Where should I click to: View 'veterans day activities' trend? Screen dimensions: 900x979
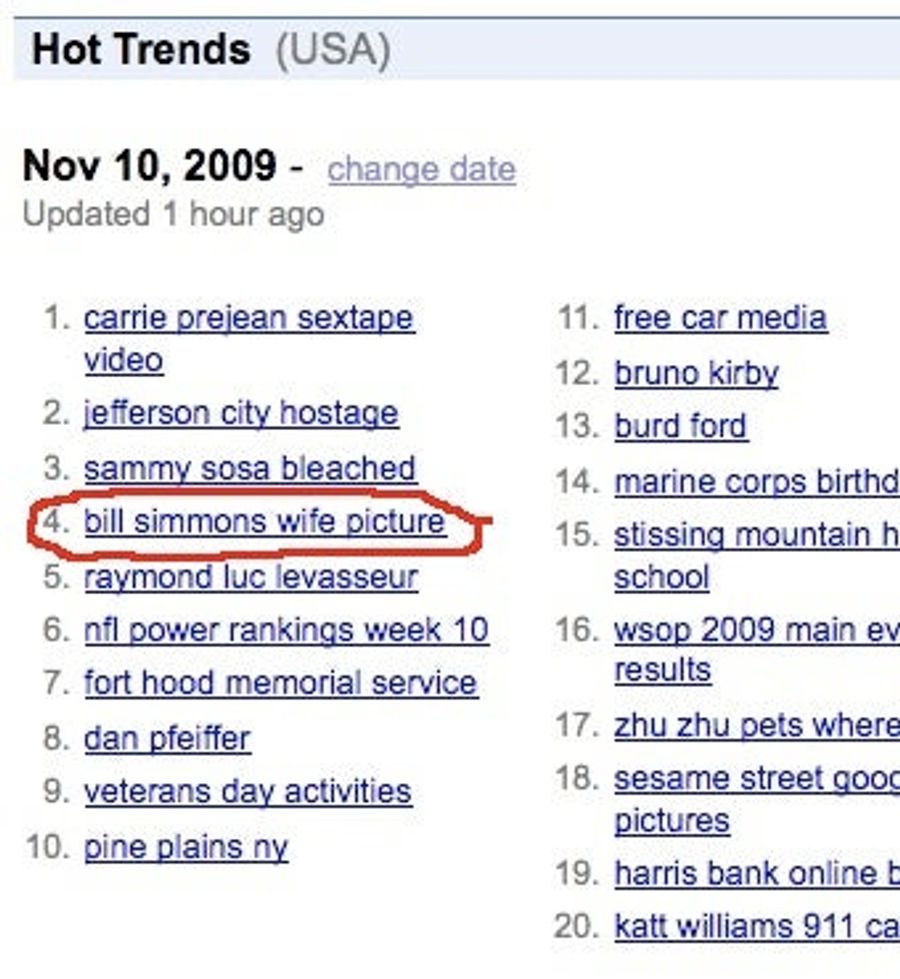[x=248, y=792]
